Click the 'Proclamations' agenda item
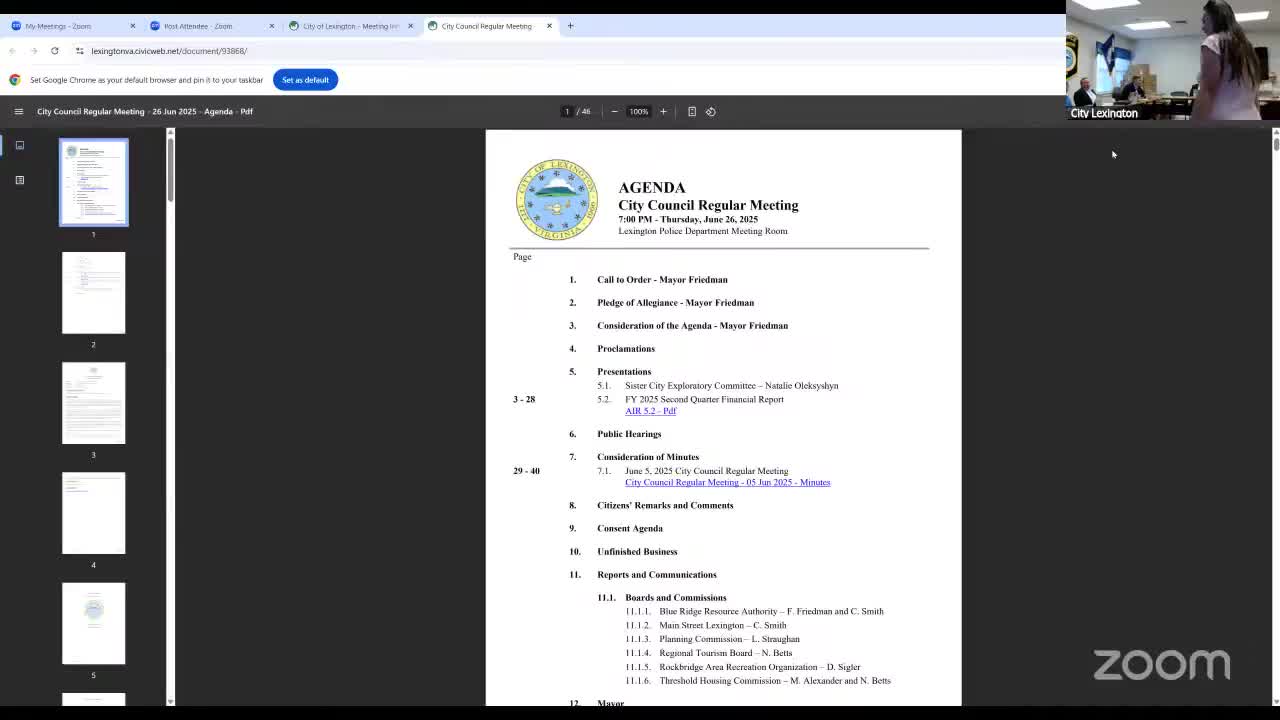The width and height of the screenshot is (1280, 720). click(626, 349)
